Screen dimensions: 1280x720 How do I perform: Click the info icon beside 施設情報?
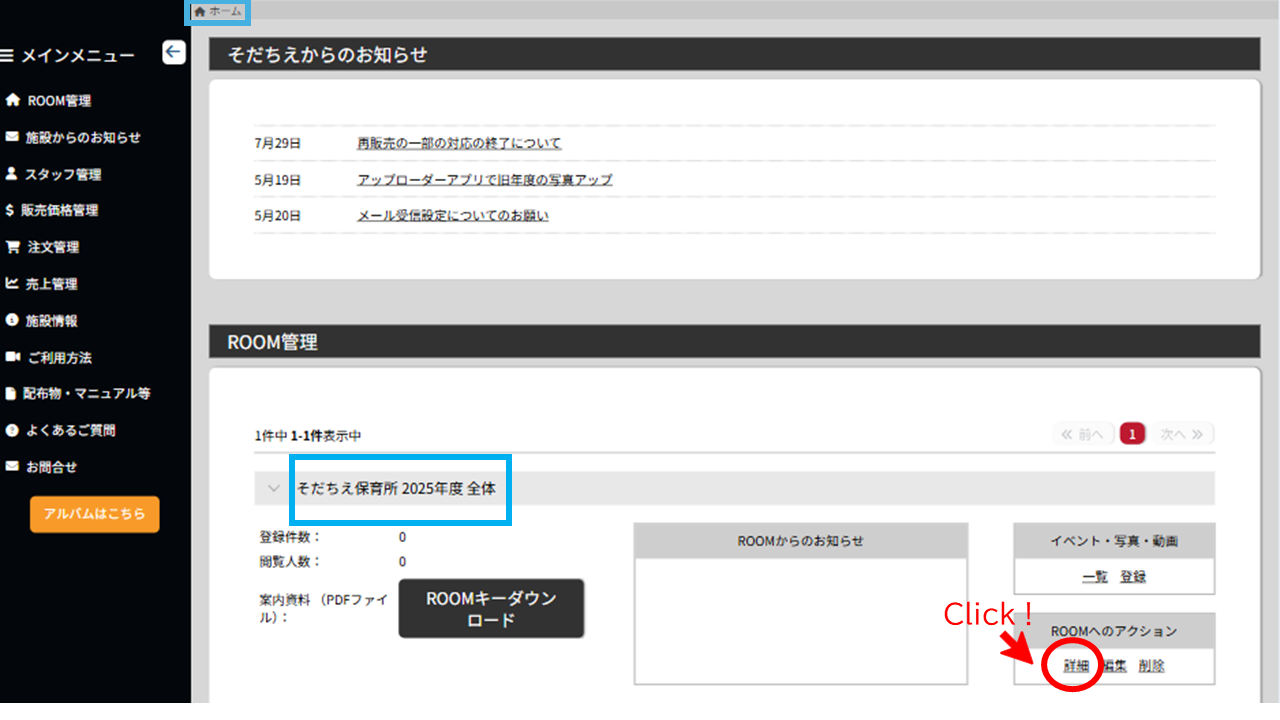coord(11,320)
